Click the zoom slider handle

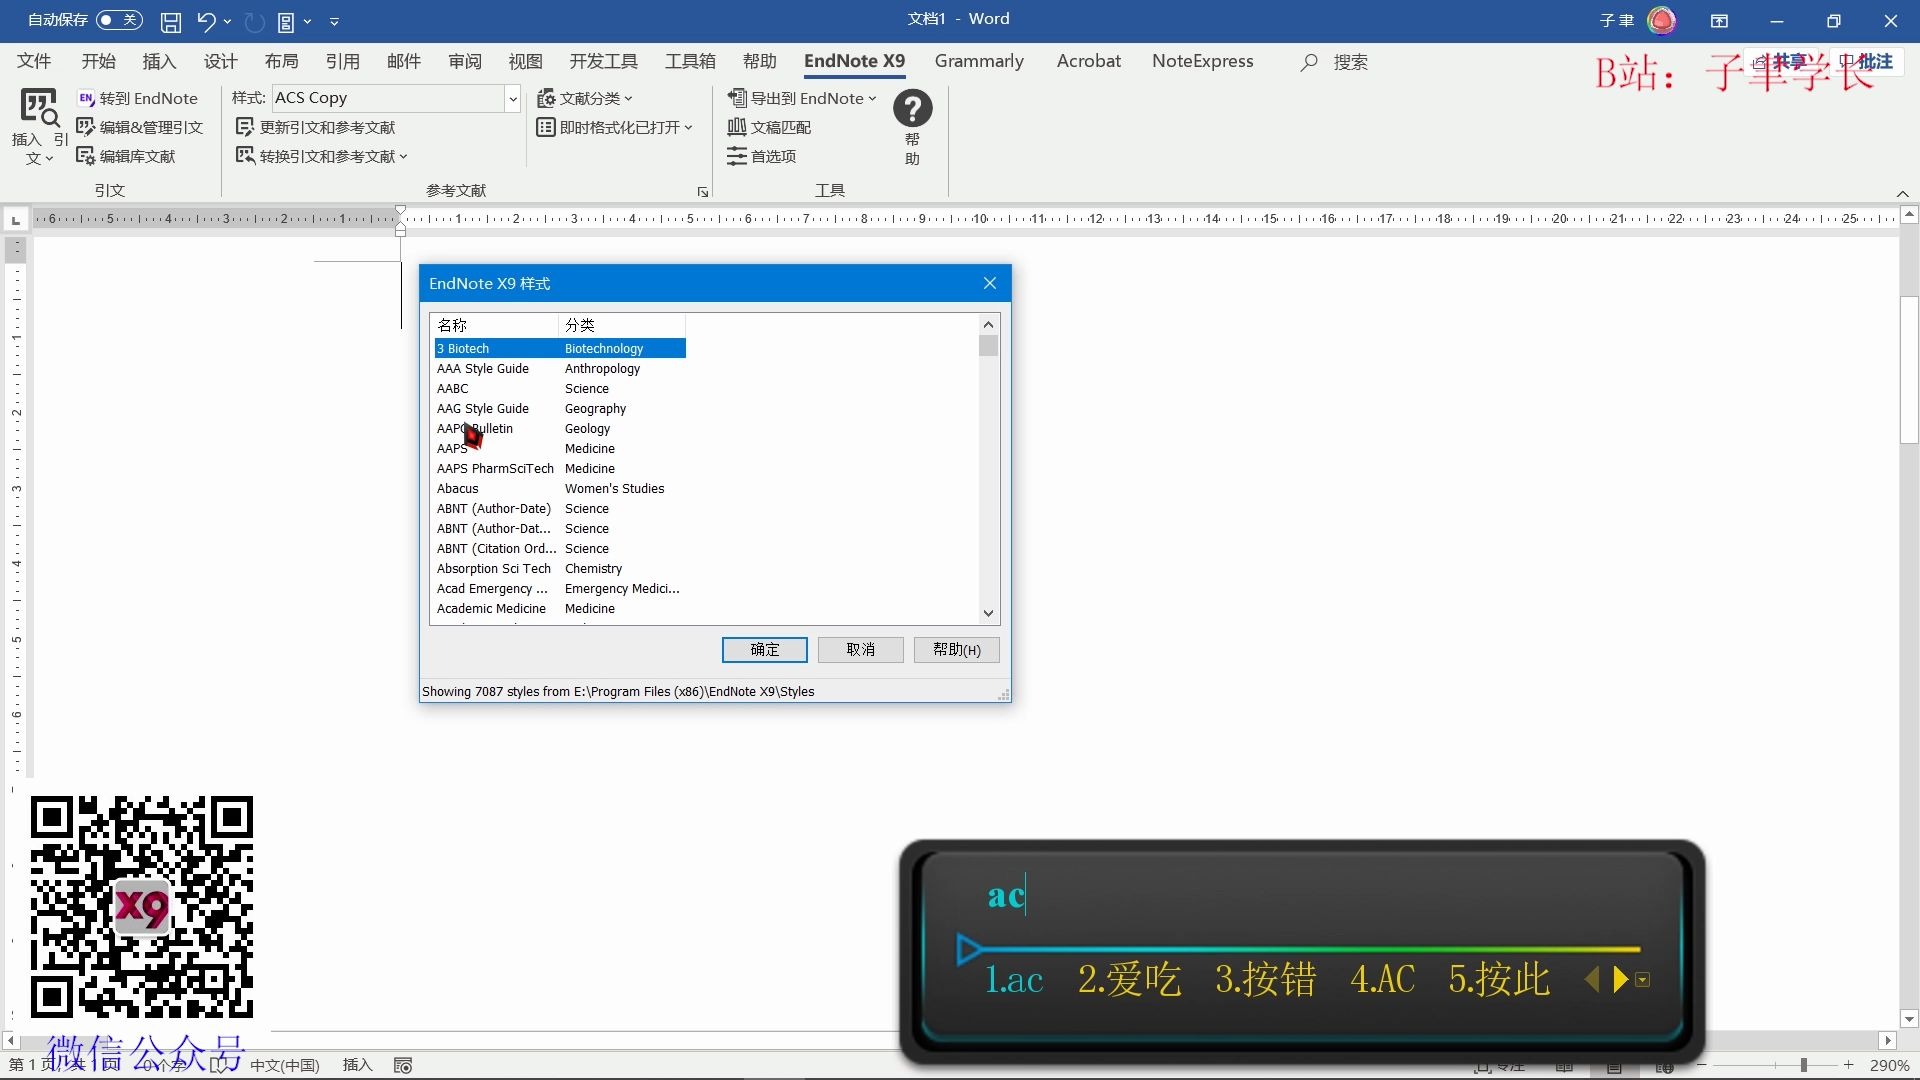[x=1803, y=1065]
